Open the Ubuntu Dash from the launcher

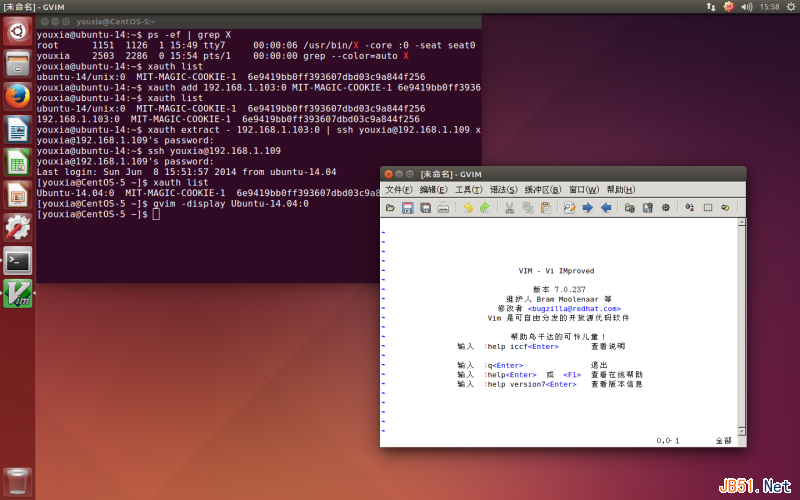pos(18,31)
